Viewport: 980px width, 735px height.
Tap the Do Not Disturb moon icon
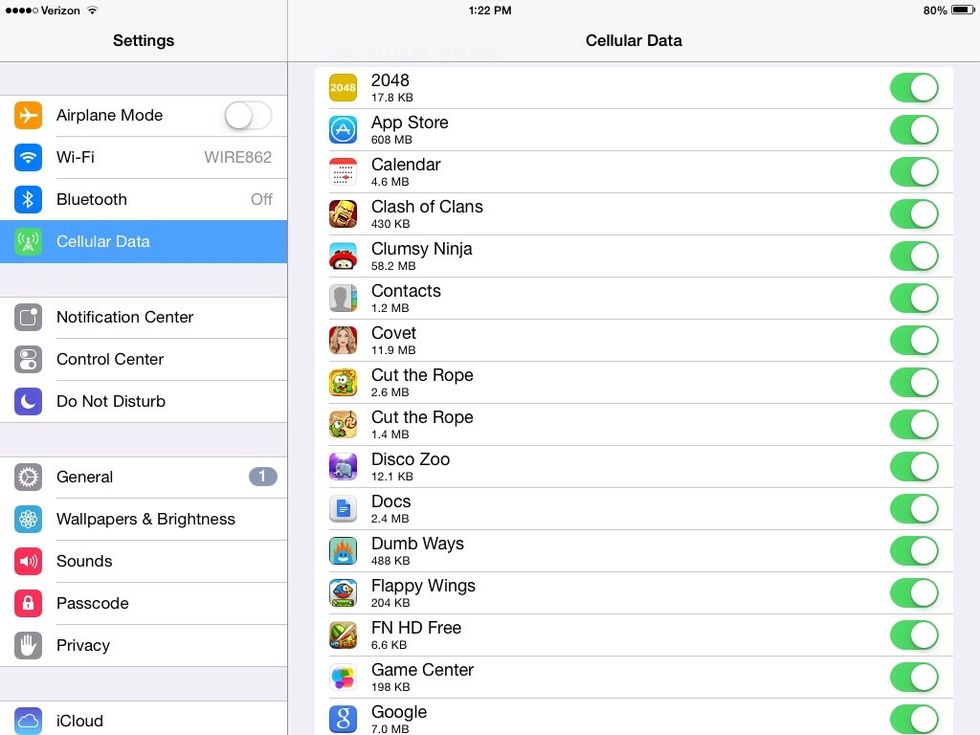click(x=28, y=401)
